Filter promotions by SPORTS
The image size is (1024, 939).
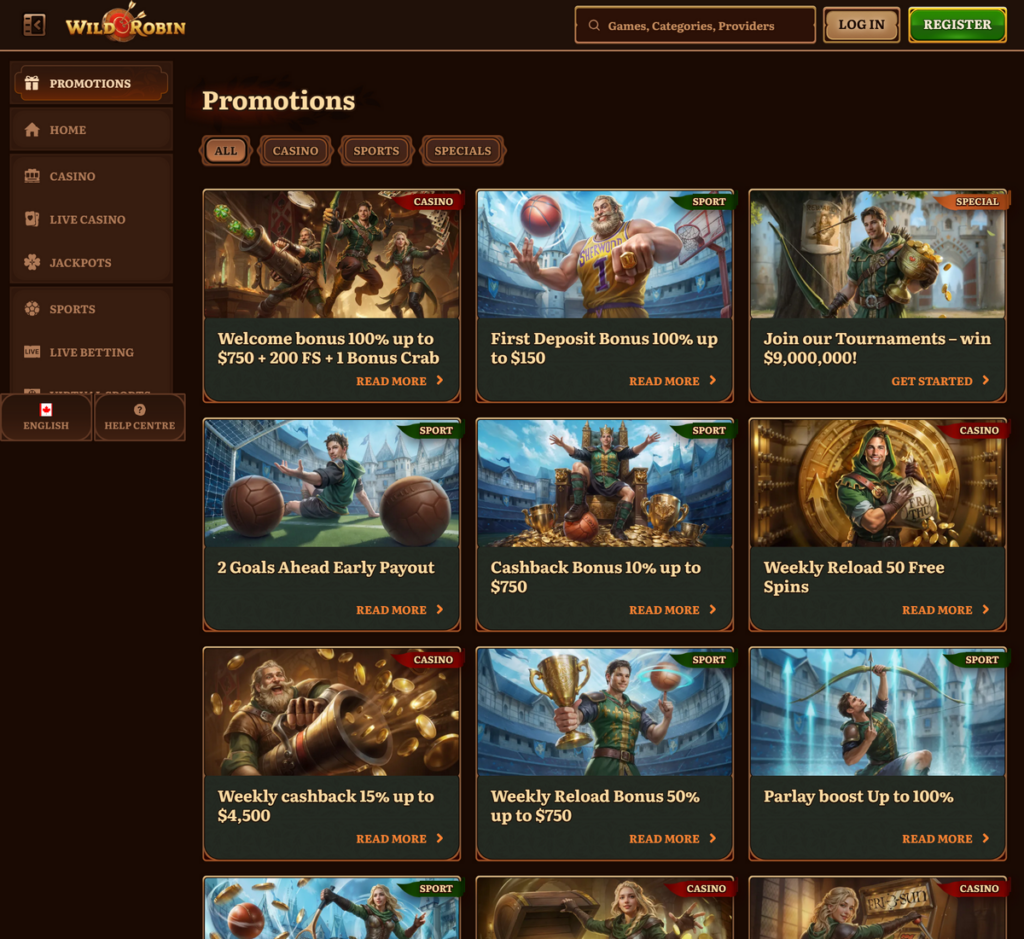376,150
